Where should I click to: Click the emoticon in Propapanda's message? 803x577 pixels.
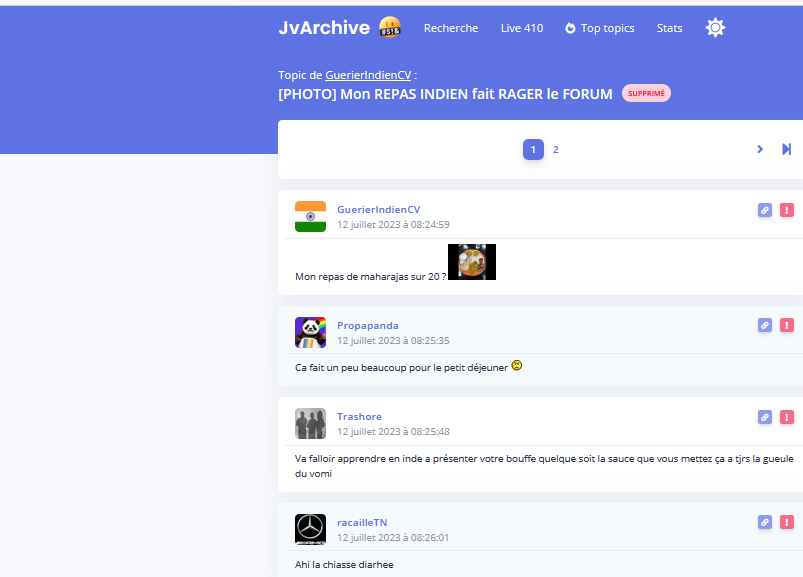pos(517,366)
